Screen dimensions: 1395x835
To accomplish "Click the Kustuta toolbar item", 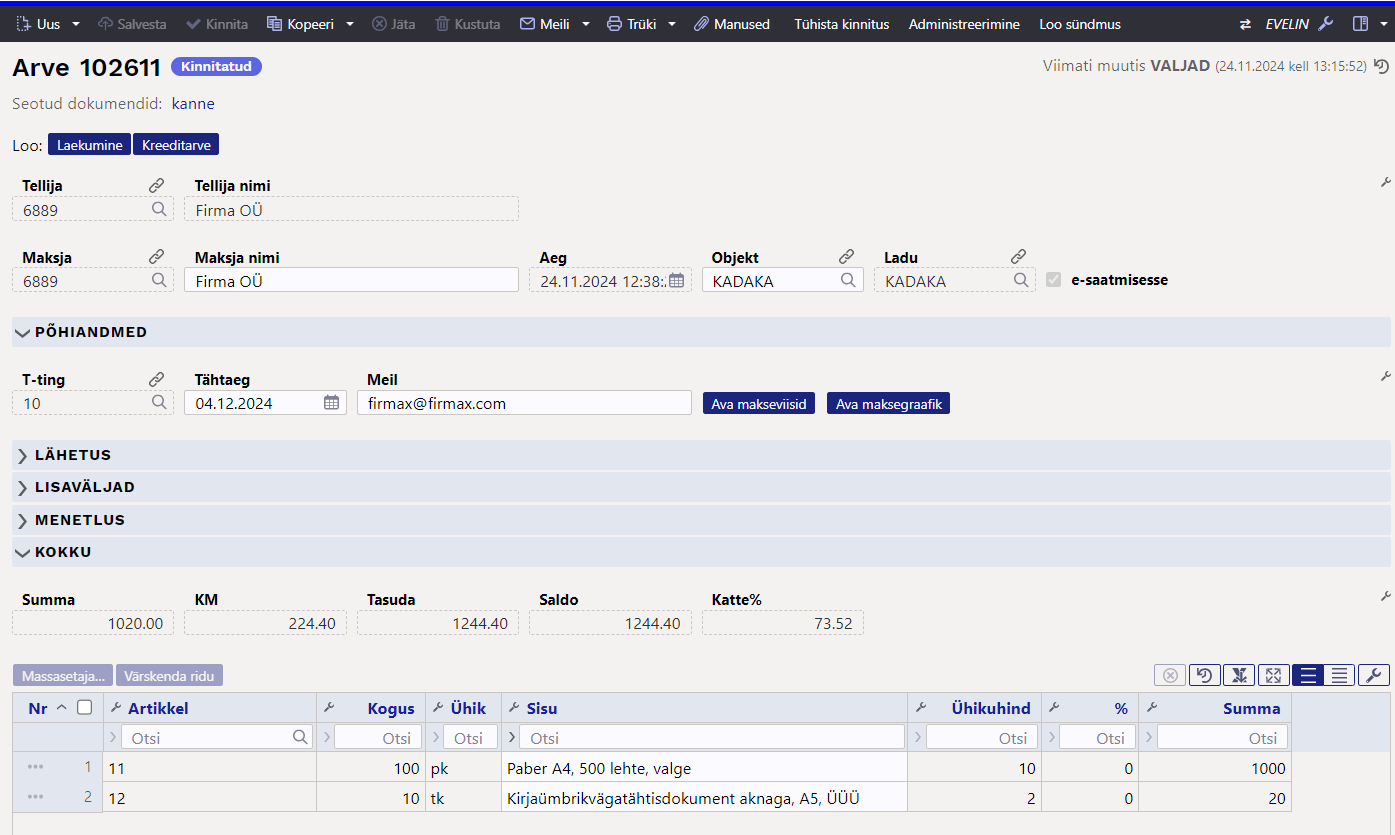I will pyautogui.click(x=468, y=24).
